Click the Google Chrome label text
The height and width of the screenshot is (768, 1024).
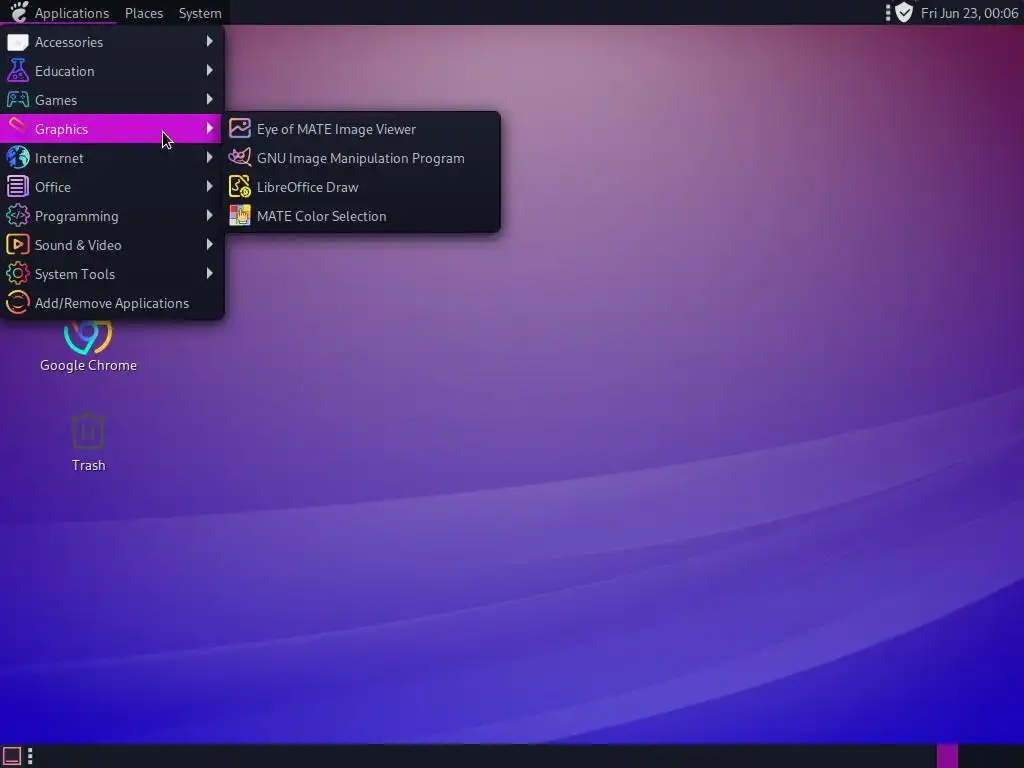(x=88, y=365)
